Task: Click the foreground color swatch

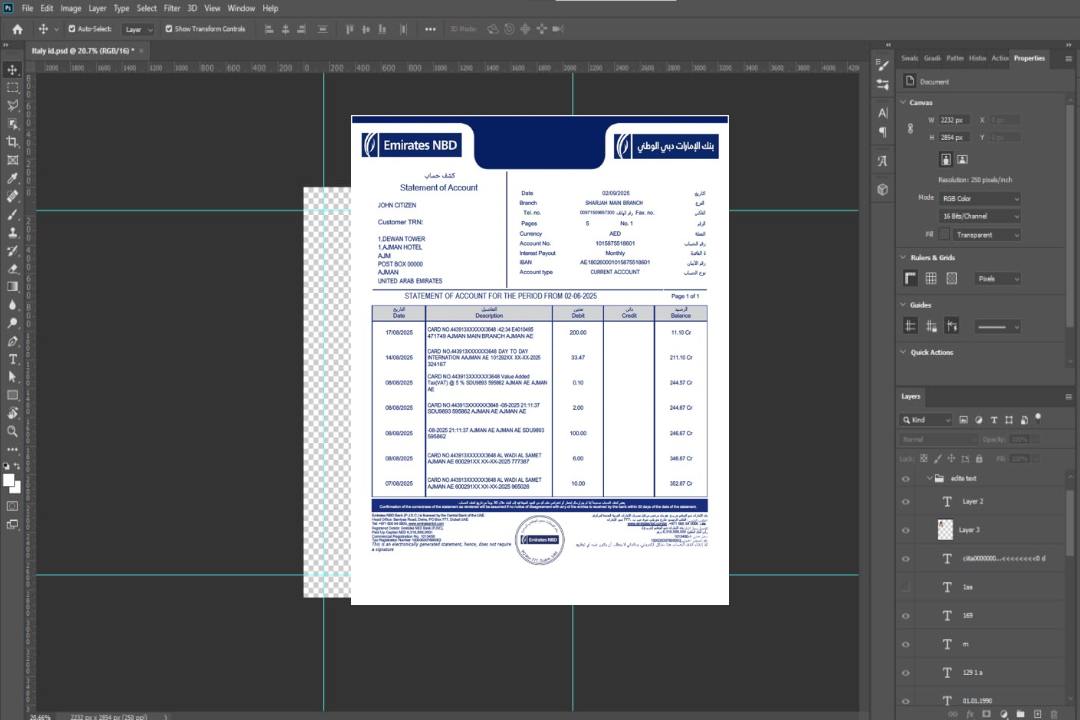Action: [8, 481]
